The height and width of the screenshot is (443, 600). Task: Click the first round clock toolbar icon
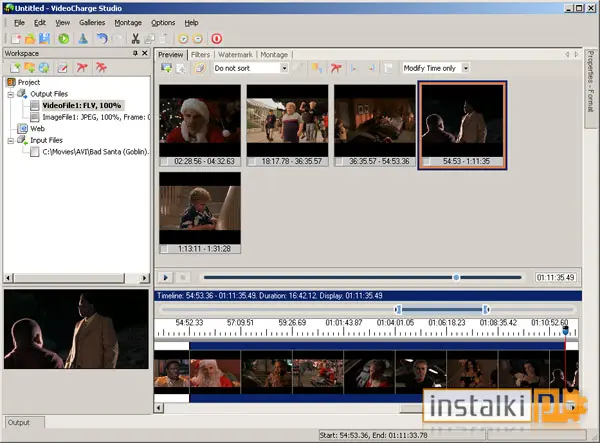pyautogui.click(x=183, y=39)
